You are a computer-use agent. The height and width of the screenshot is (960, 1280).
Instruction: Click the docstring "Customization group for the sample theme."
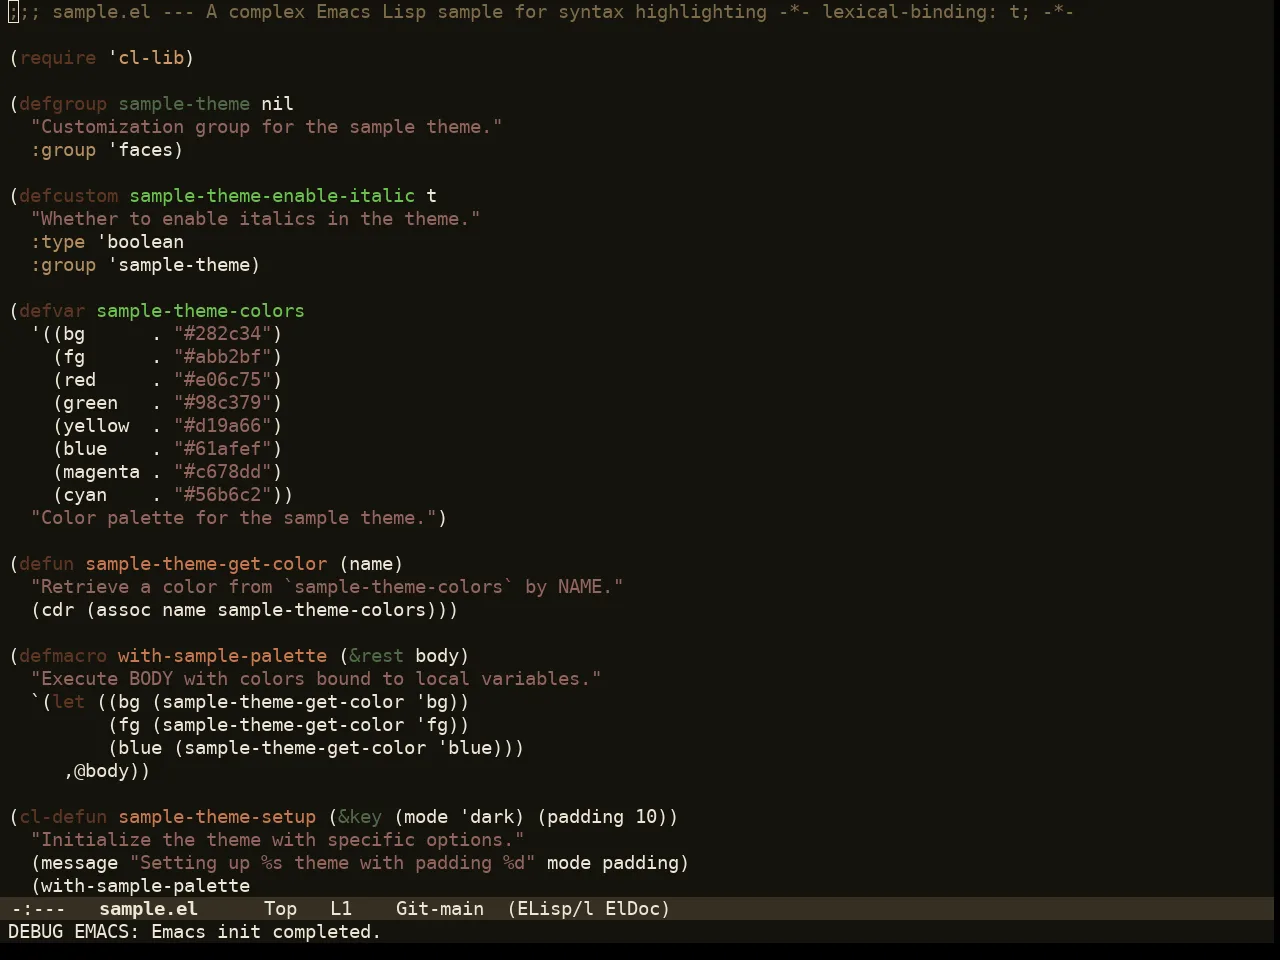[x=267, y=127]
